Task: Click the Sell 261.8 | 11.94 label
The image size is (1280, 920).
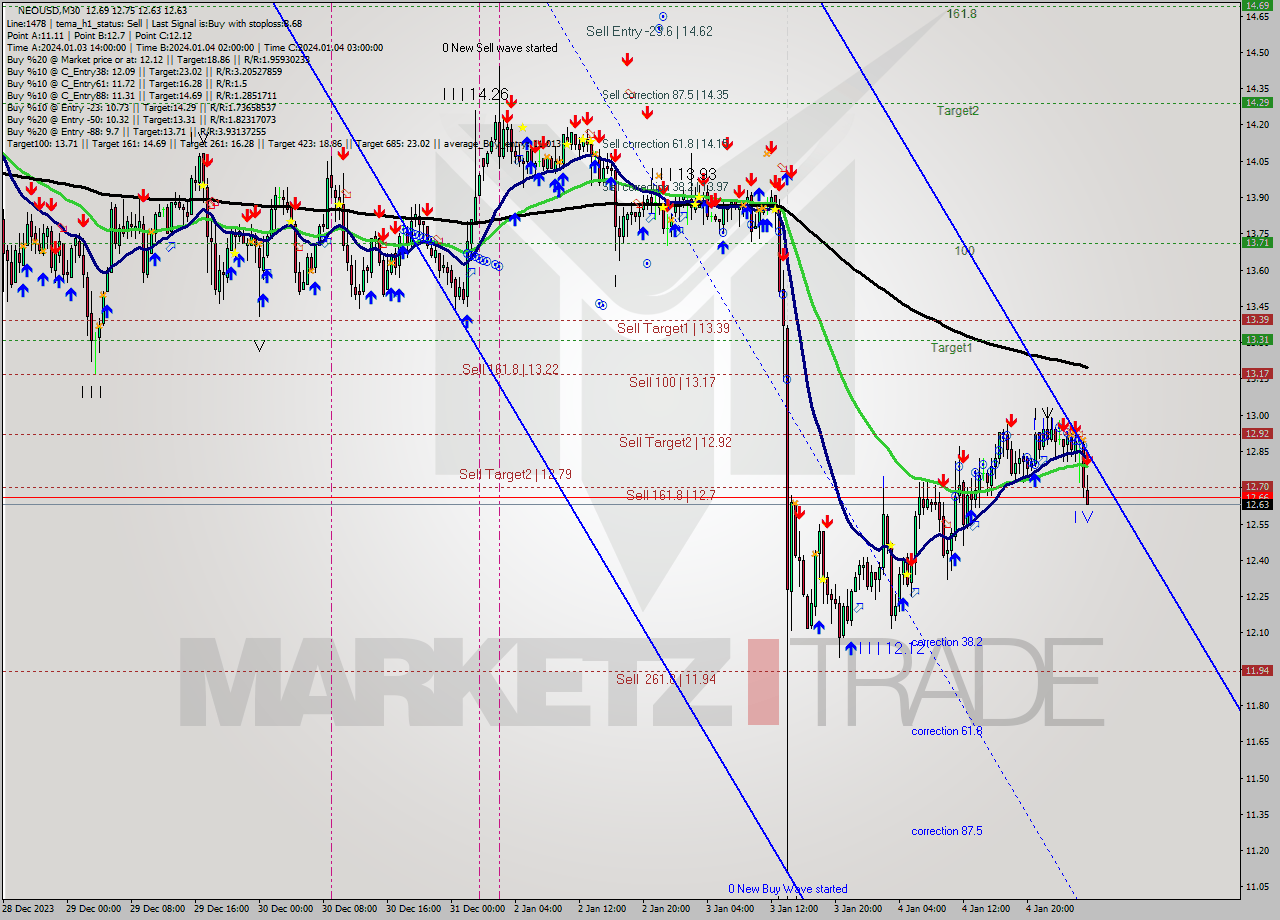Action: pos(666,679)
